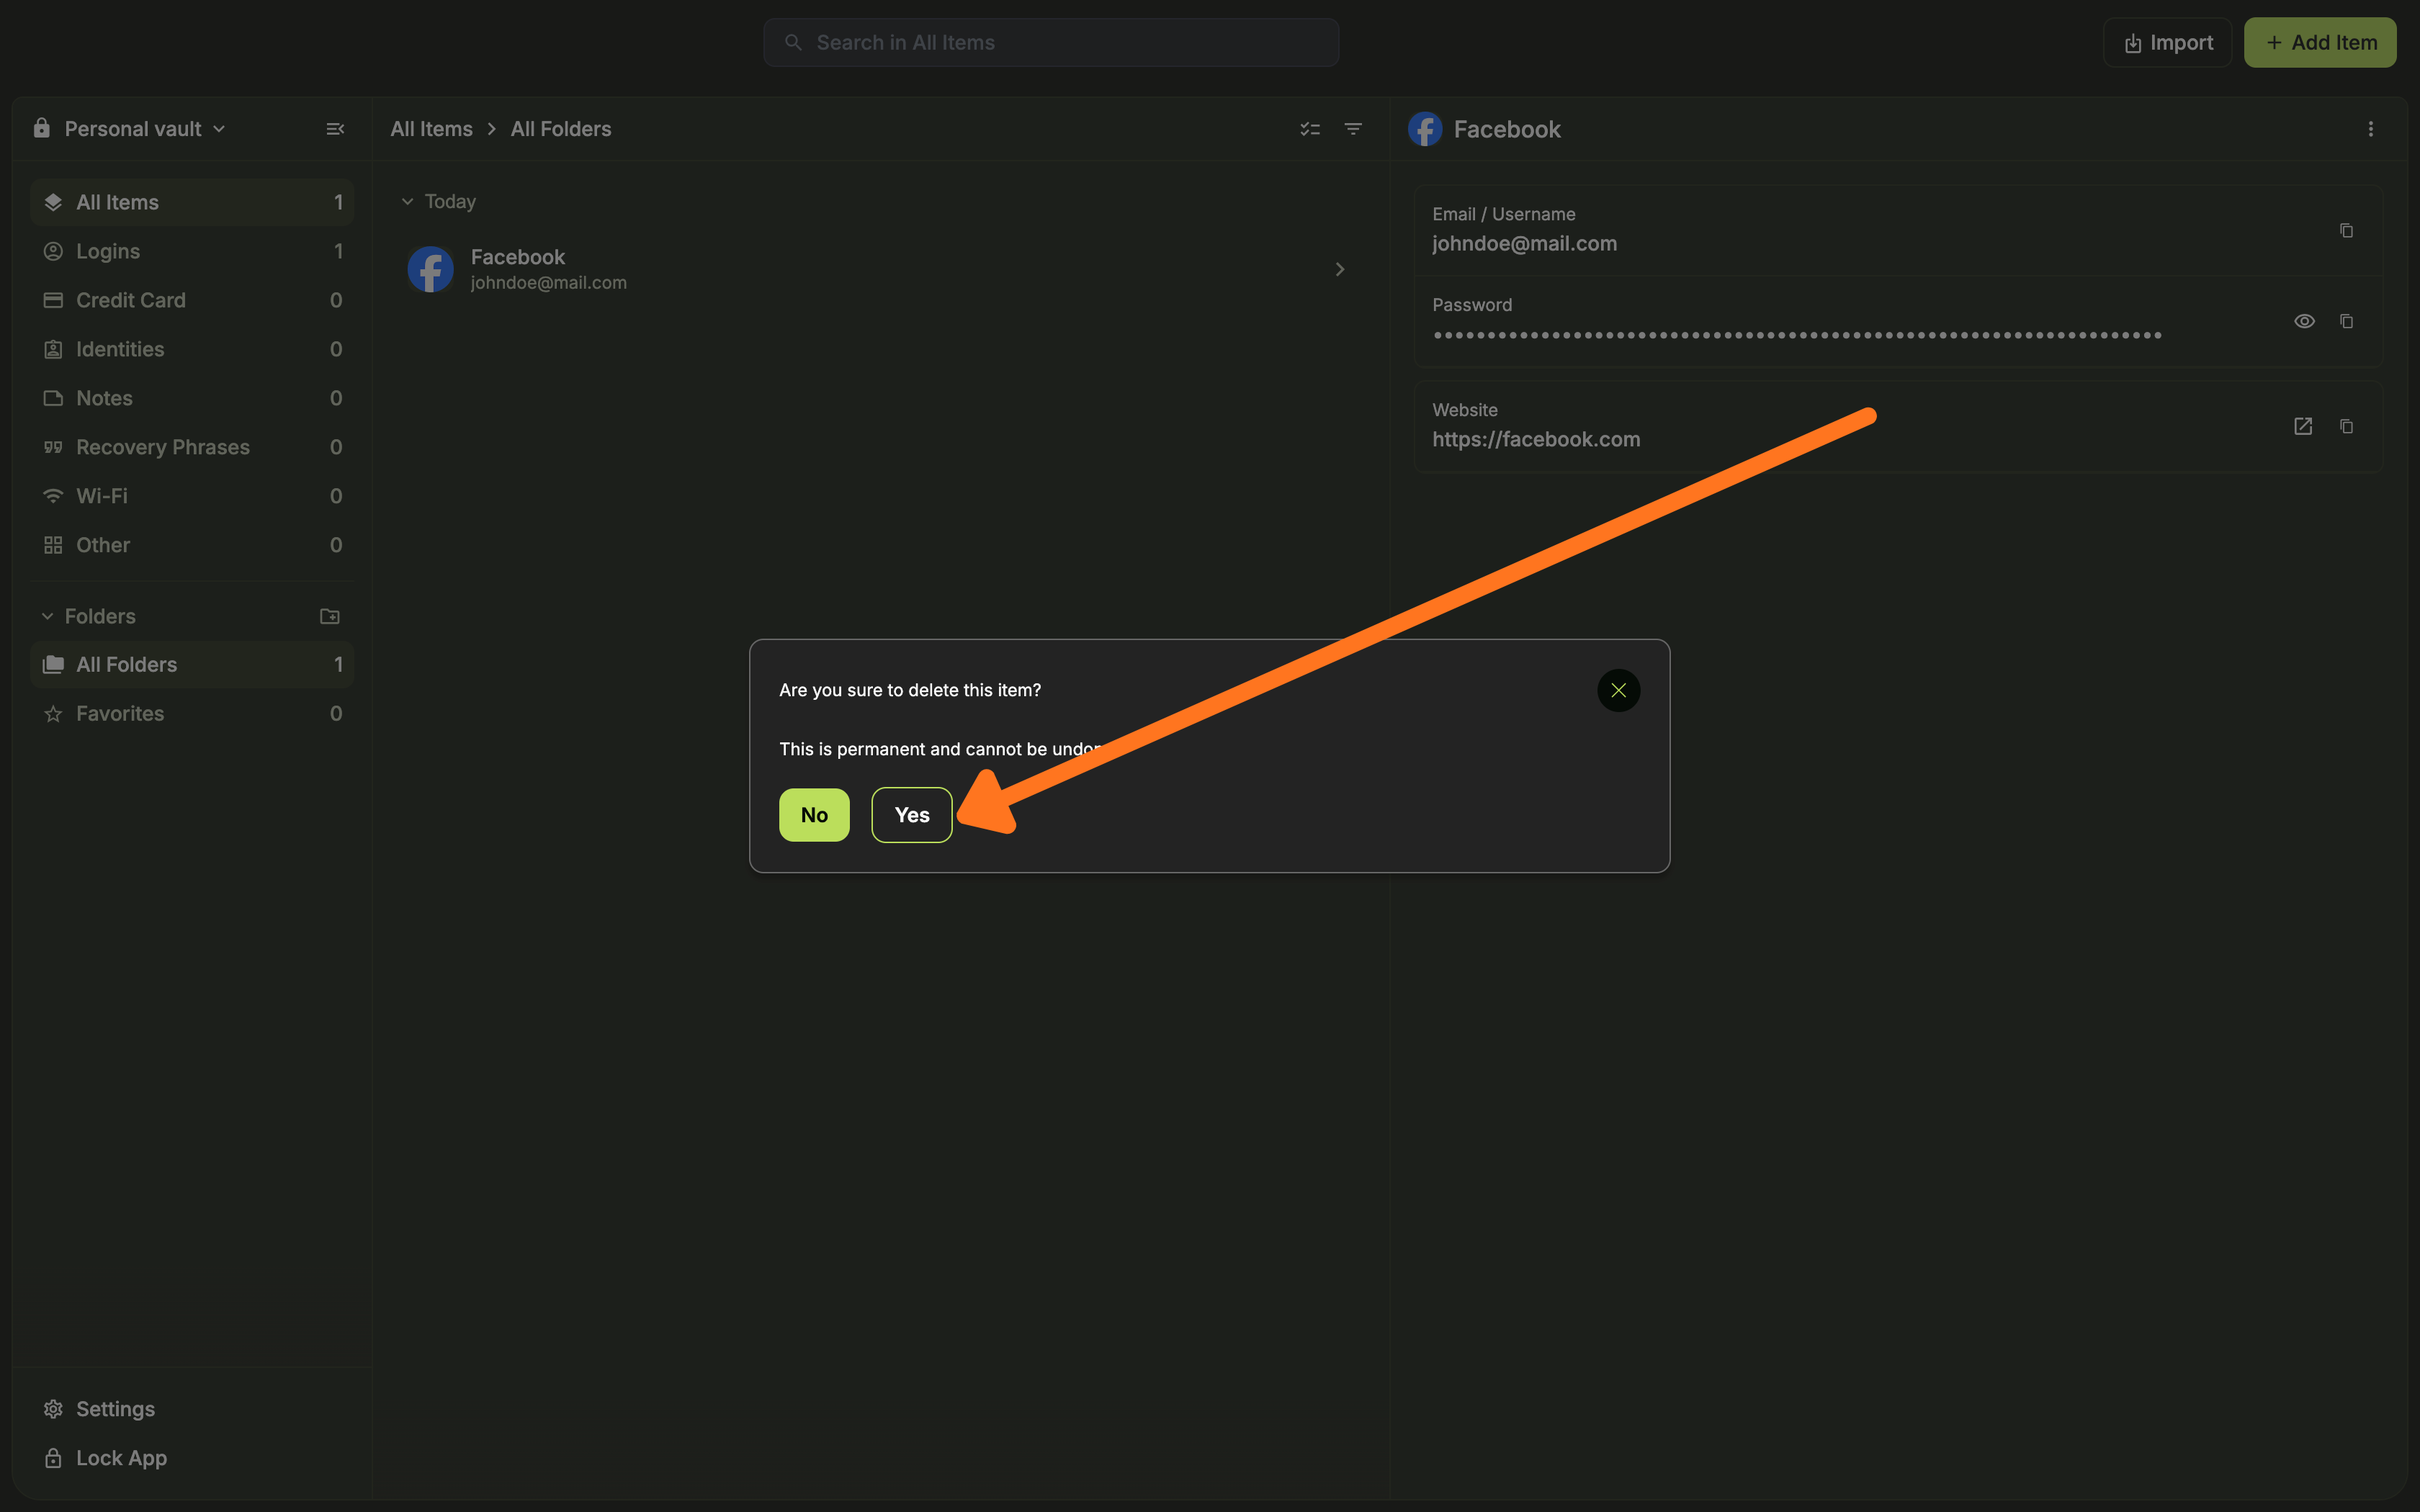Copy the email username field

[x=2346, y=230]
